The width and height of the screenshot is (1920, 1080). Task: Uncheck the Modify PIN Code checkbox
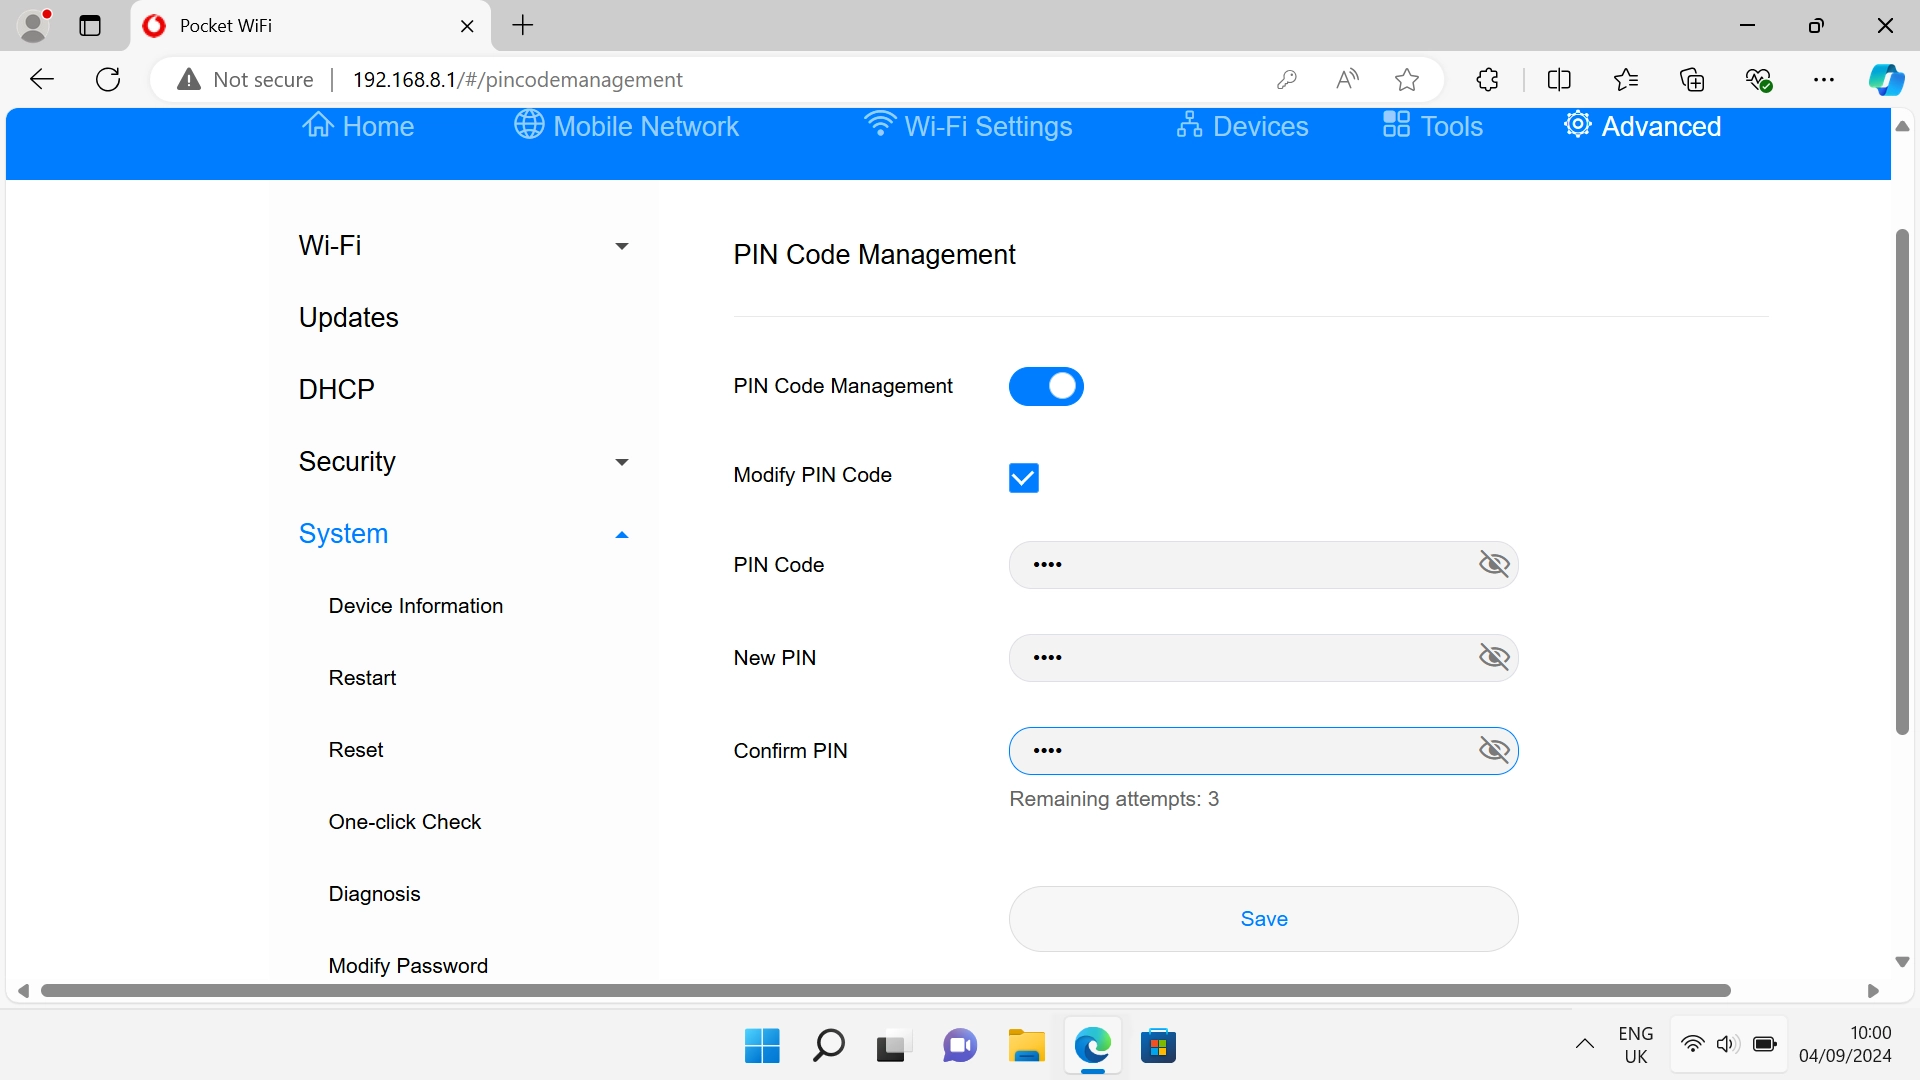click(1023, 478)
